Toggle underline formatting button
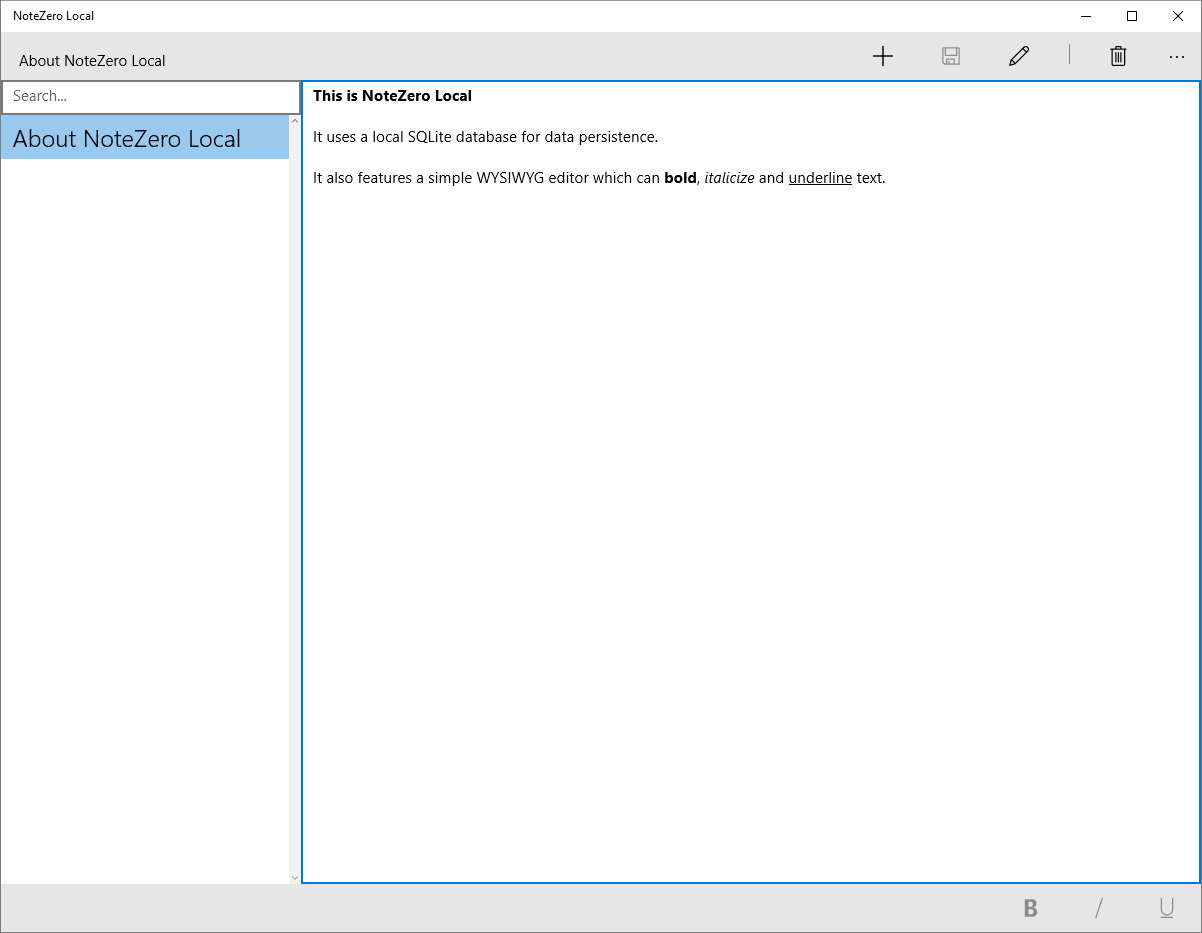 click(1167, 908)
